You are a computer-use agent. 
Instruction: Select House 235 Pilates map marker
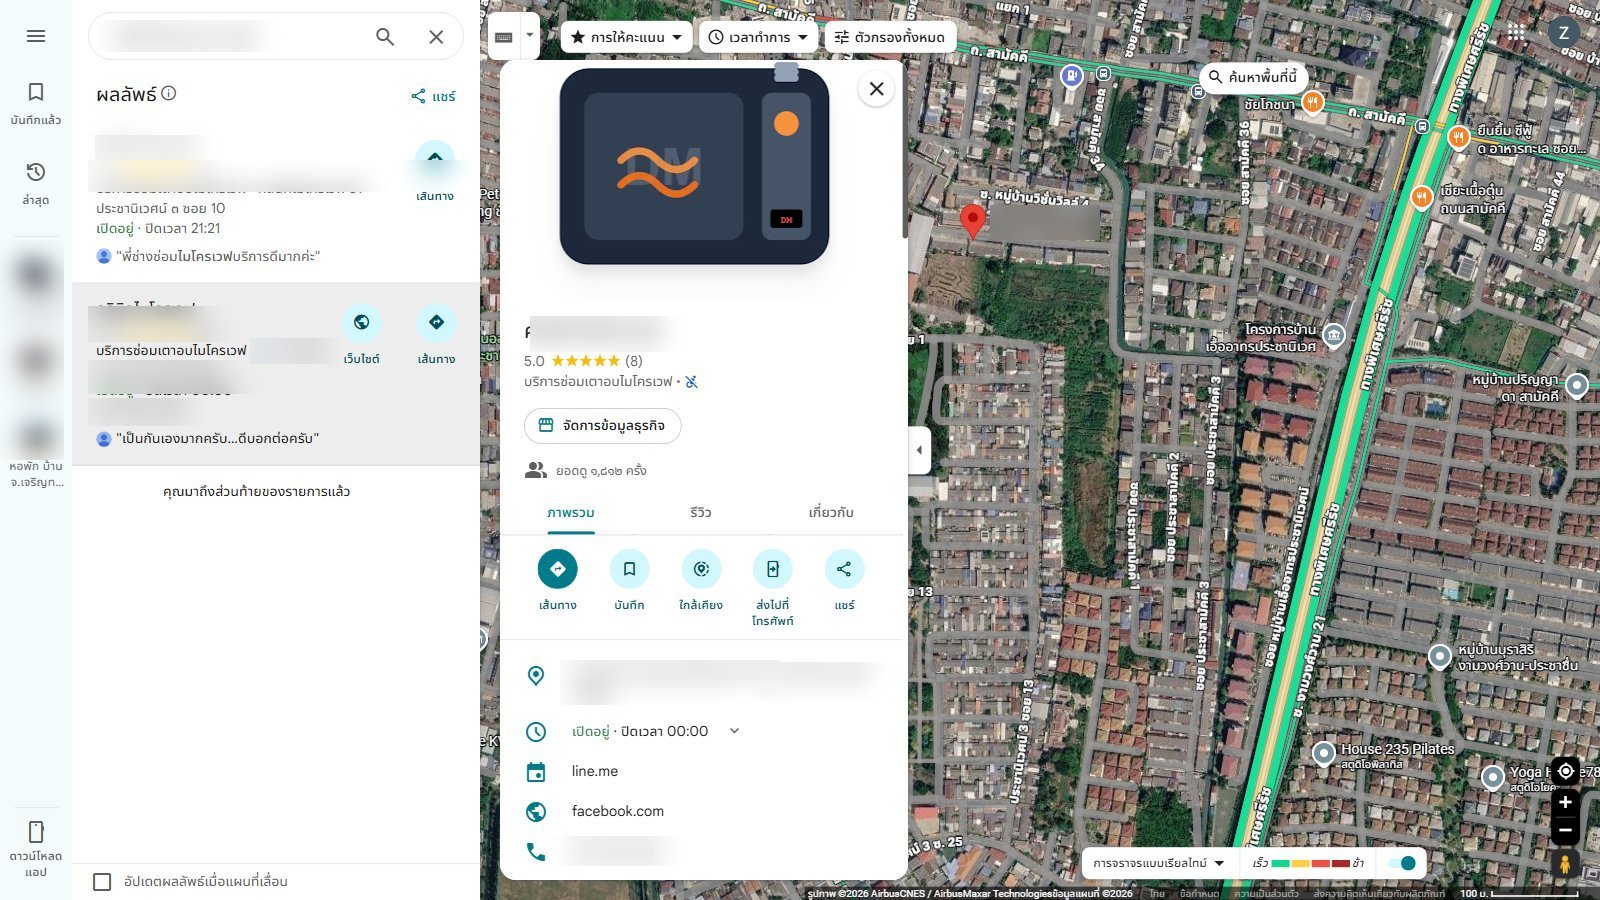pyautogui.click(x=1324, y=753)
